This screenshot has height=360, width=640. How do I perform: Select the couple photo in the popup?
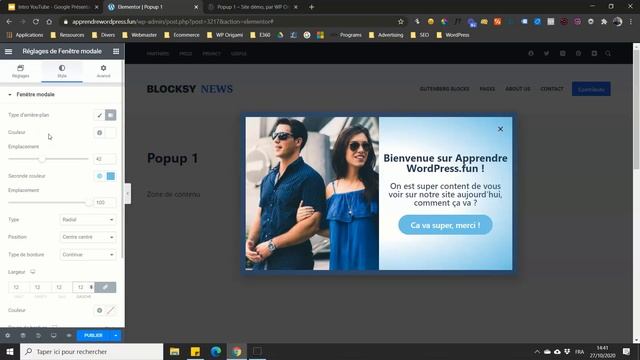[x=312, y=193]
